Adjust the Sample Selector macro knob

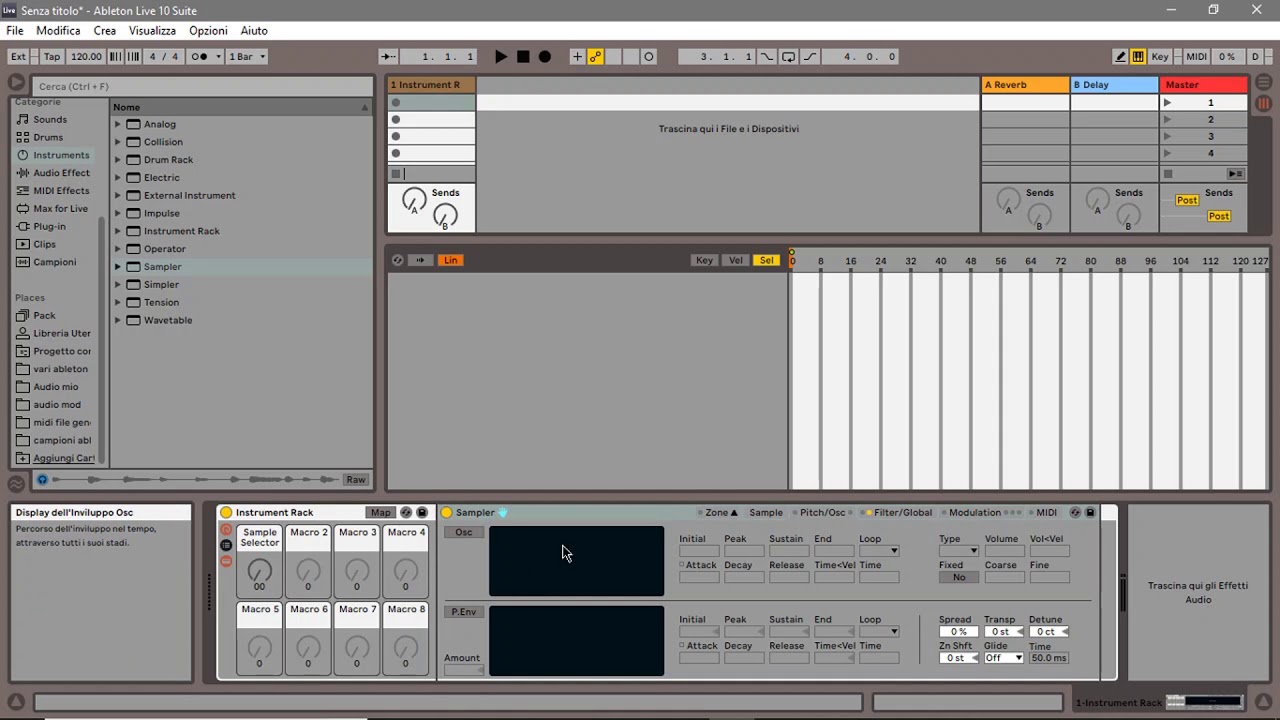(x=259, y=570)
